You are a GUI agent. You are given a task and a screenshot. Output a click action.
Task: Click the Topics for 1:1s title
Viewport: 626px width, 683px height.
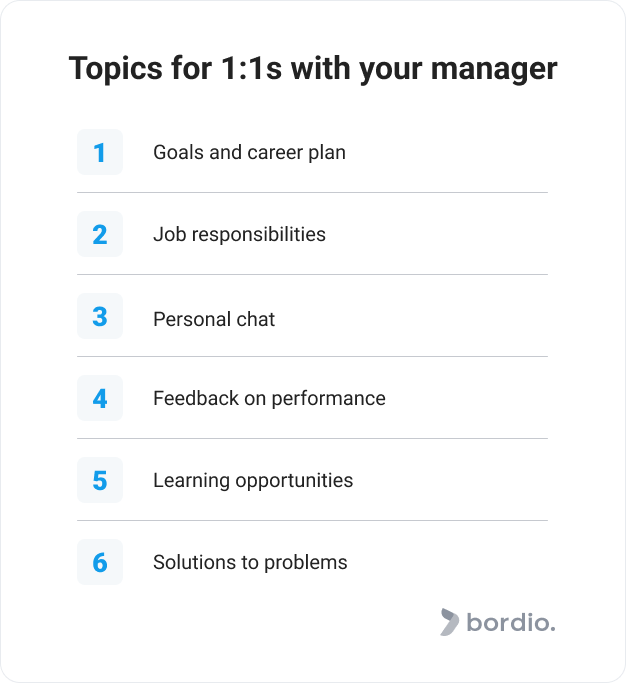pyautogui.click(x=313, y=69)
